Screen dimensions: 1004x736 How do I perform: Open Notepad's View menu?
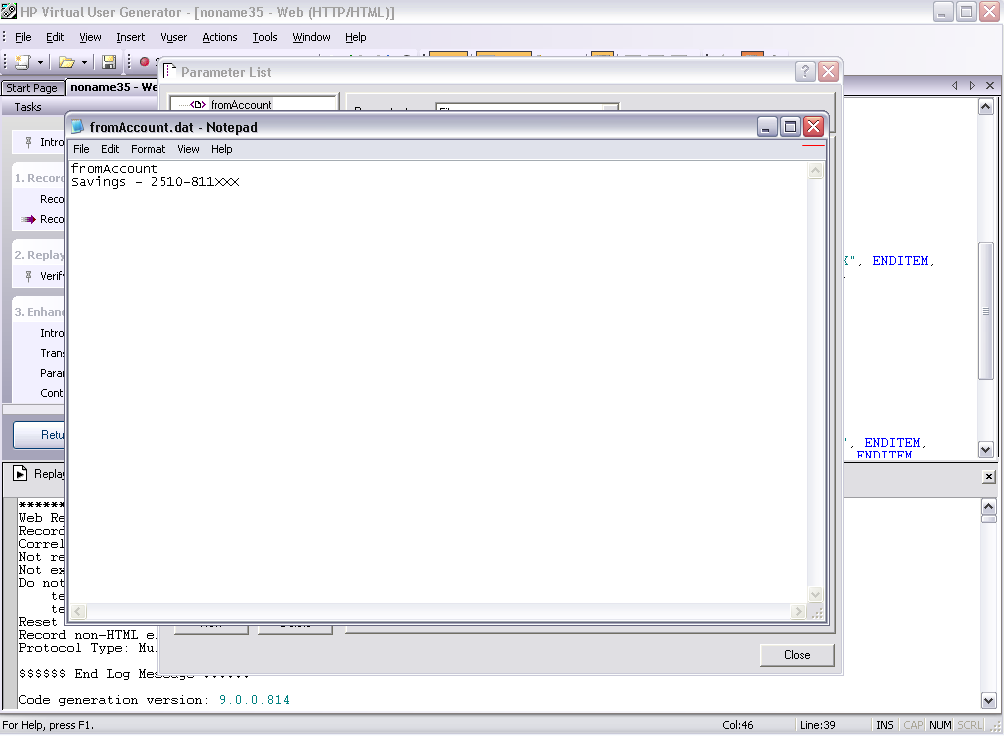pyautogui.click(x=188, y=149)
